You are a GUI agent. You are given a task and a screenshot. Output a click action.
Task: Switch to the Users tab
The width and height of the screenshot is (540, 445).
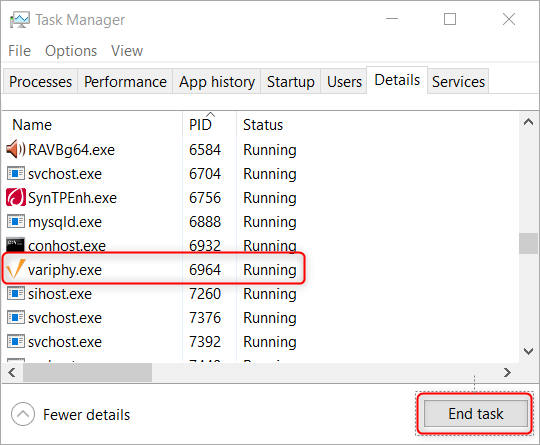tap(344, 82)
